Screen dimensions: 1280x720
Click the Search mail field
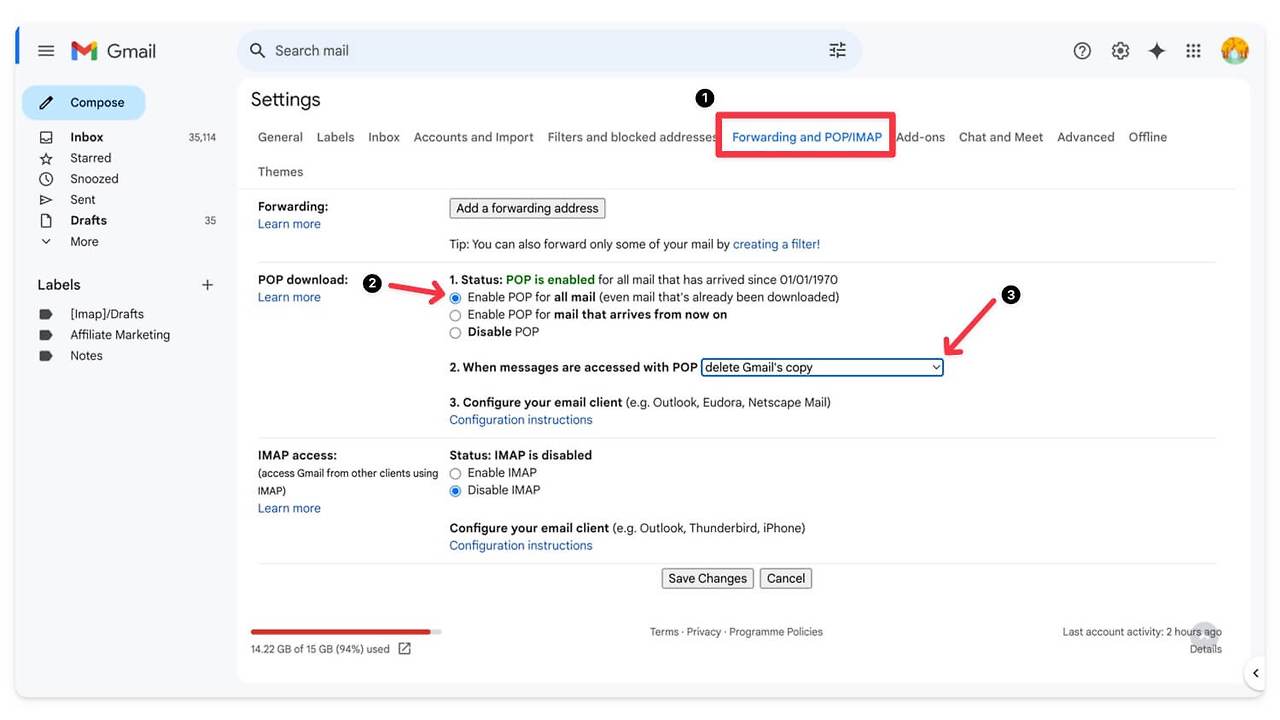pyautogui.click(x=548, y=50)
